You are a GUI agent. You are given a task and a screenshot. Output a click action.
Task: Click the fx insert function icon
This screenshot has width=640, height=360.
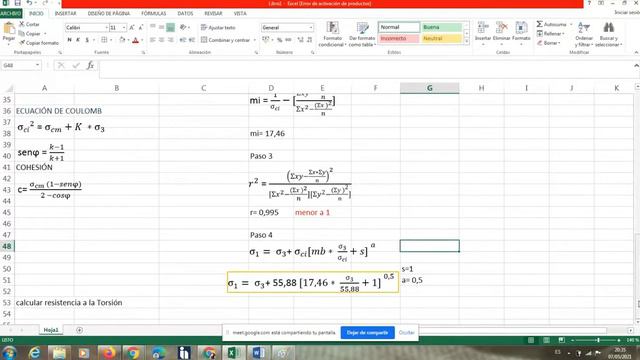pos(90,65)
